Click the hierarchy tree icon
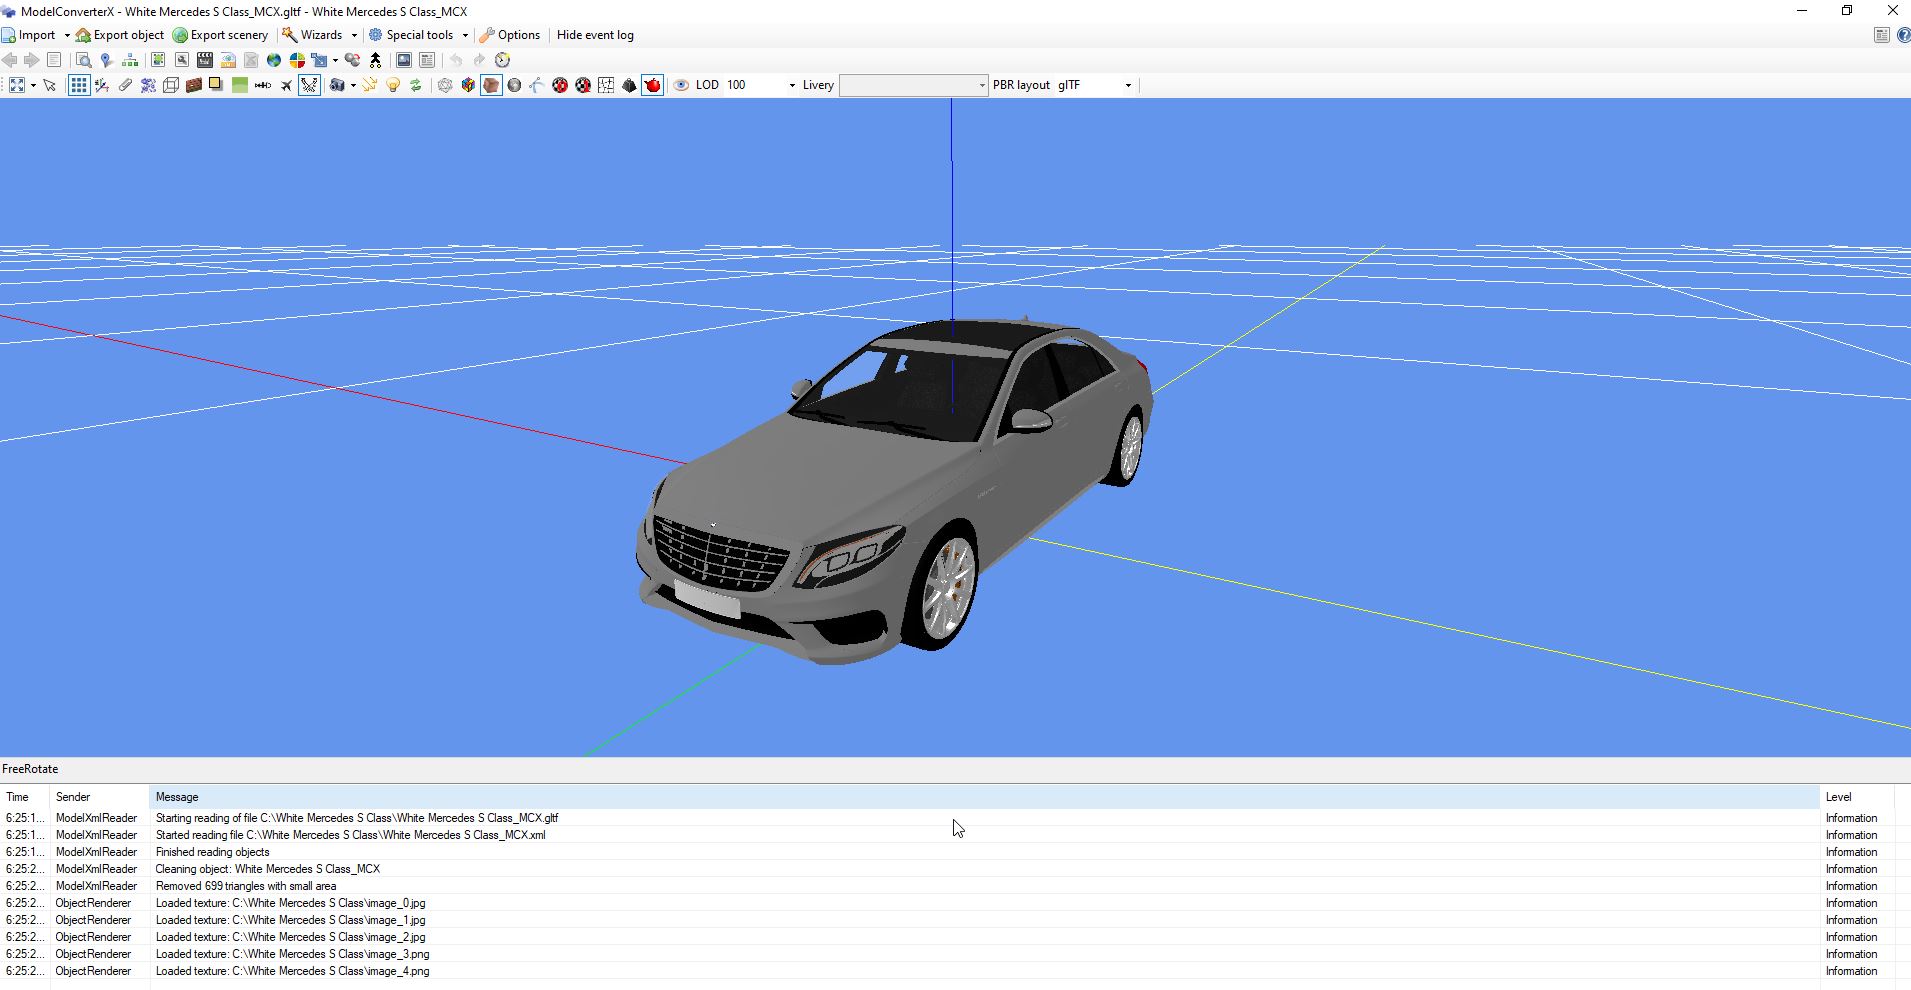 tap(130, 60)
